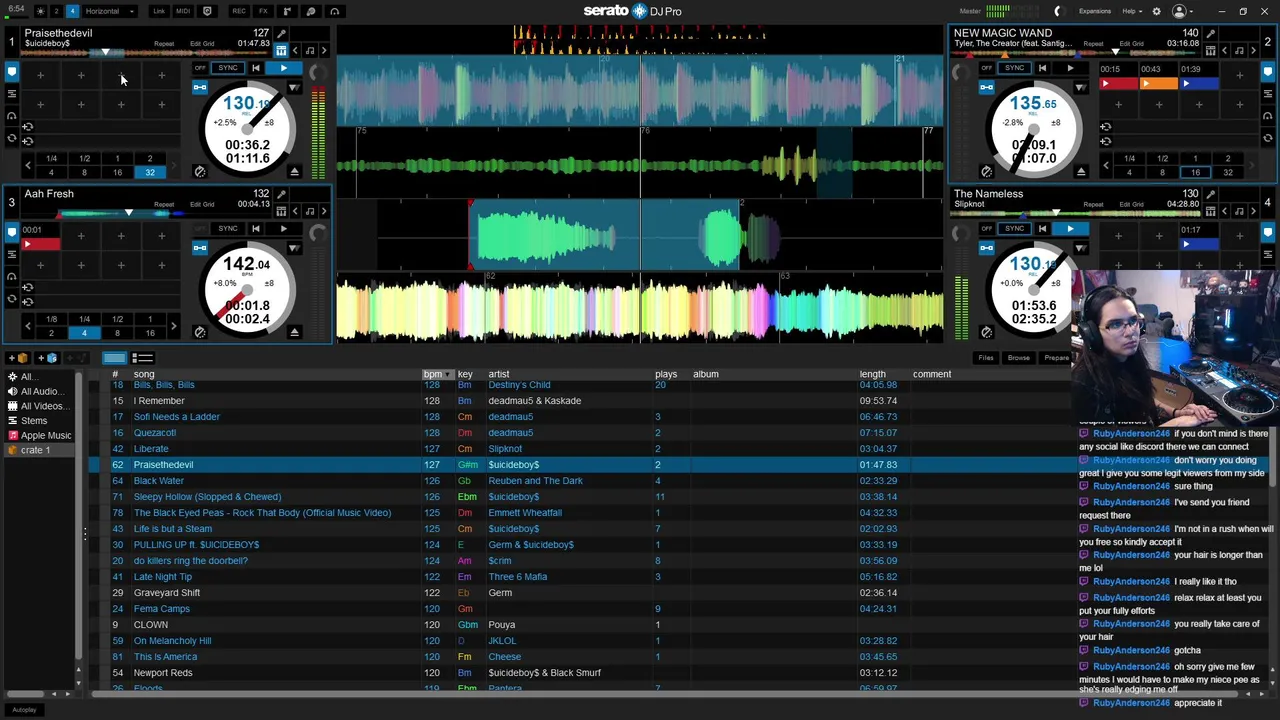Screen dimensions: 1280x720
Task: Enable SYNC on deck 1
Action: (x=228, y=68)
